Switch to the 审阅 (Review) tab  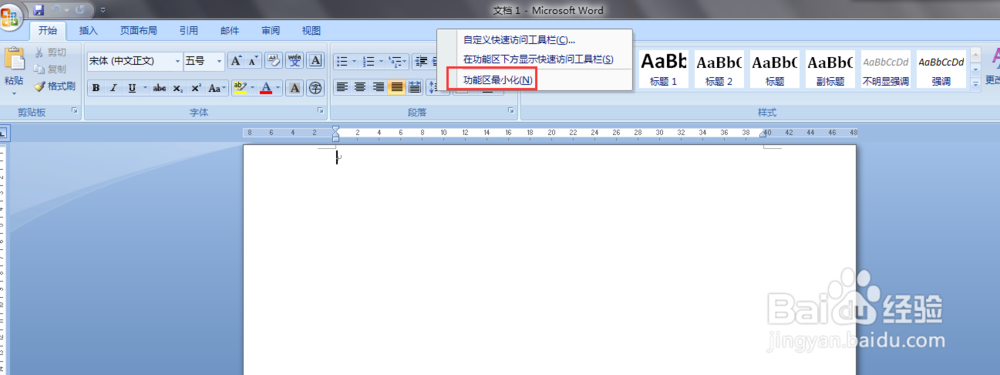tap(270, 31)
